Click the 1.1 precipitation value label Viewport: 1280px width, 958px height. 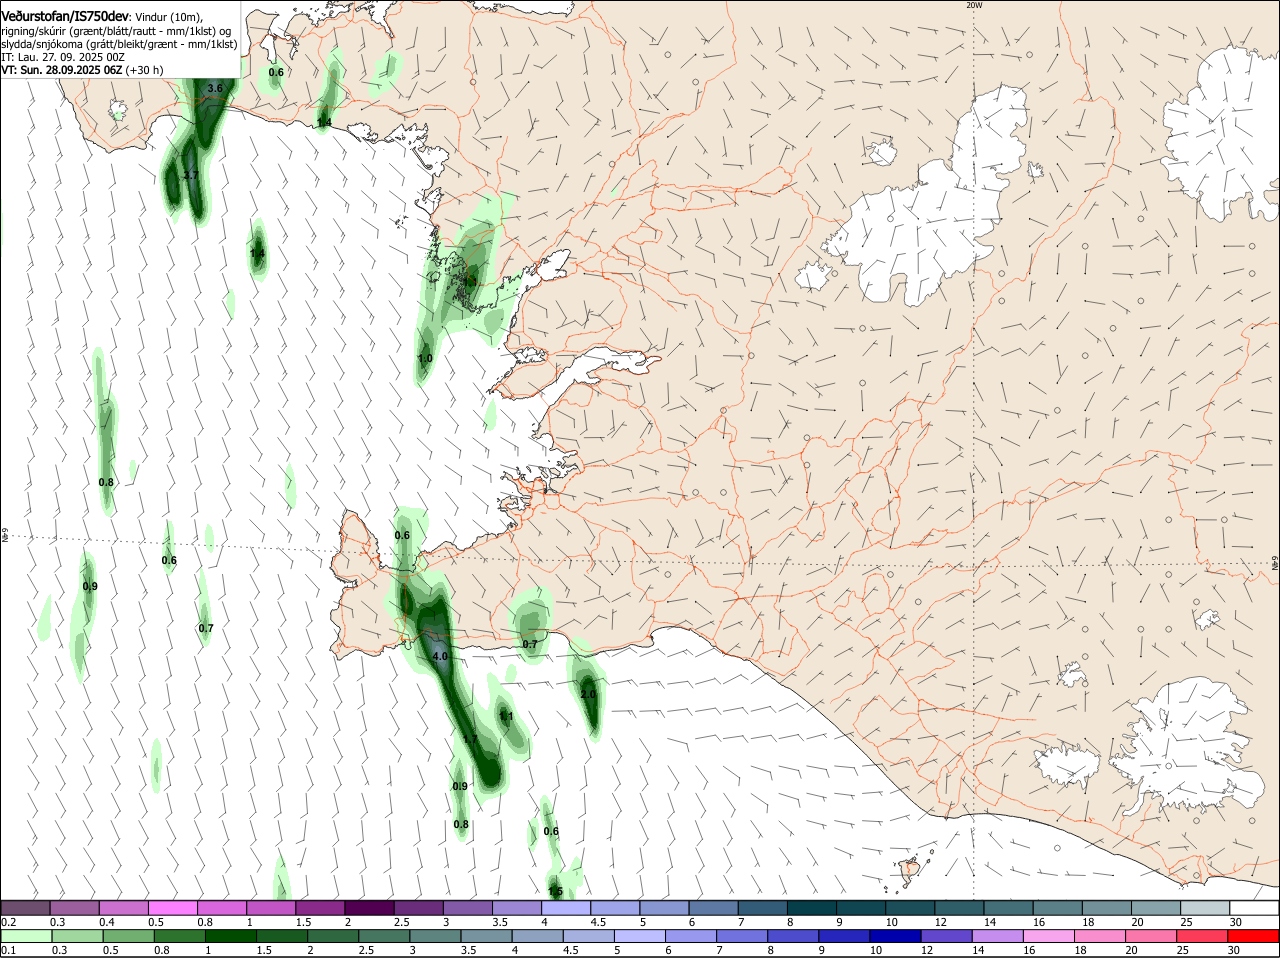point(506,716)
